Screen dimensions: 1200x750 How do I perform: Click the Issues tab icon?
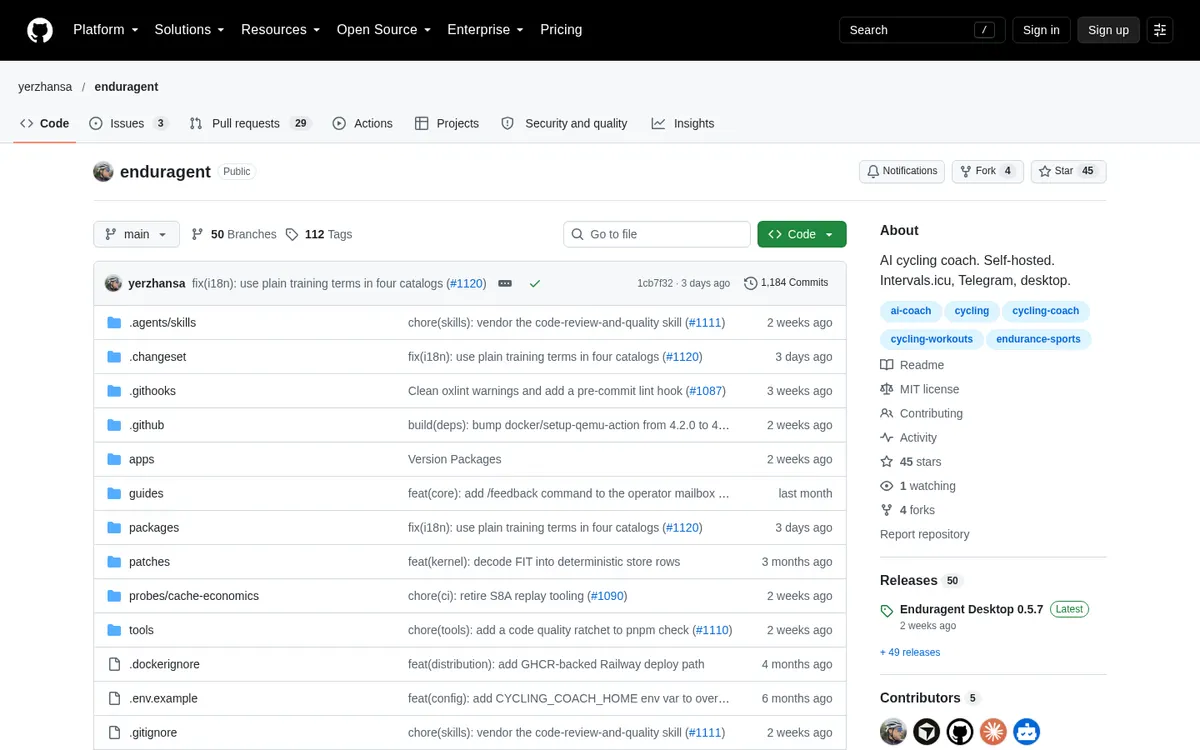pos(96,123)
